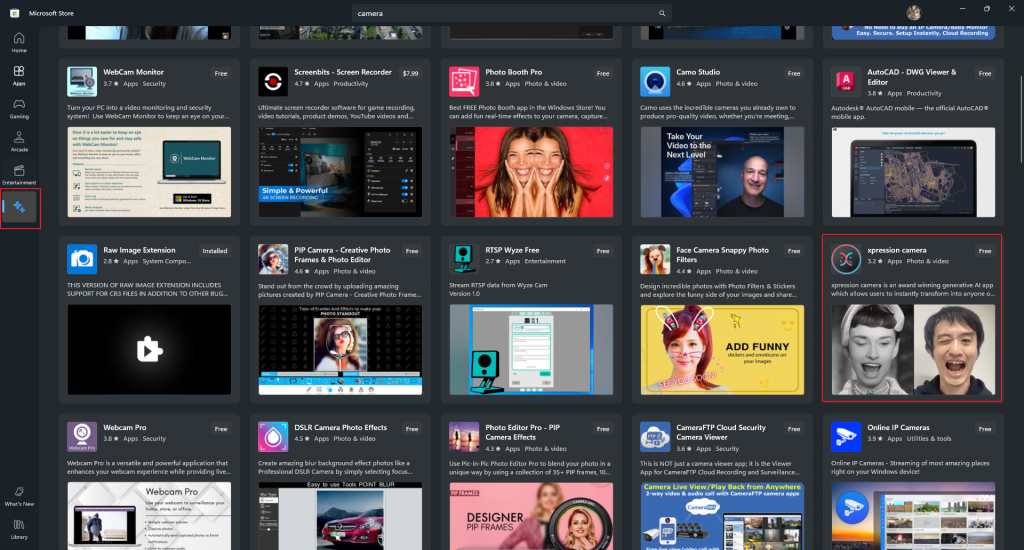Click the 'Screenbits - Screen Recorder' title
1024x550 pixels.
pyautogui.click(x=343, y=72)
